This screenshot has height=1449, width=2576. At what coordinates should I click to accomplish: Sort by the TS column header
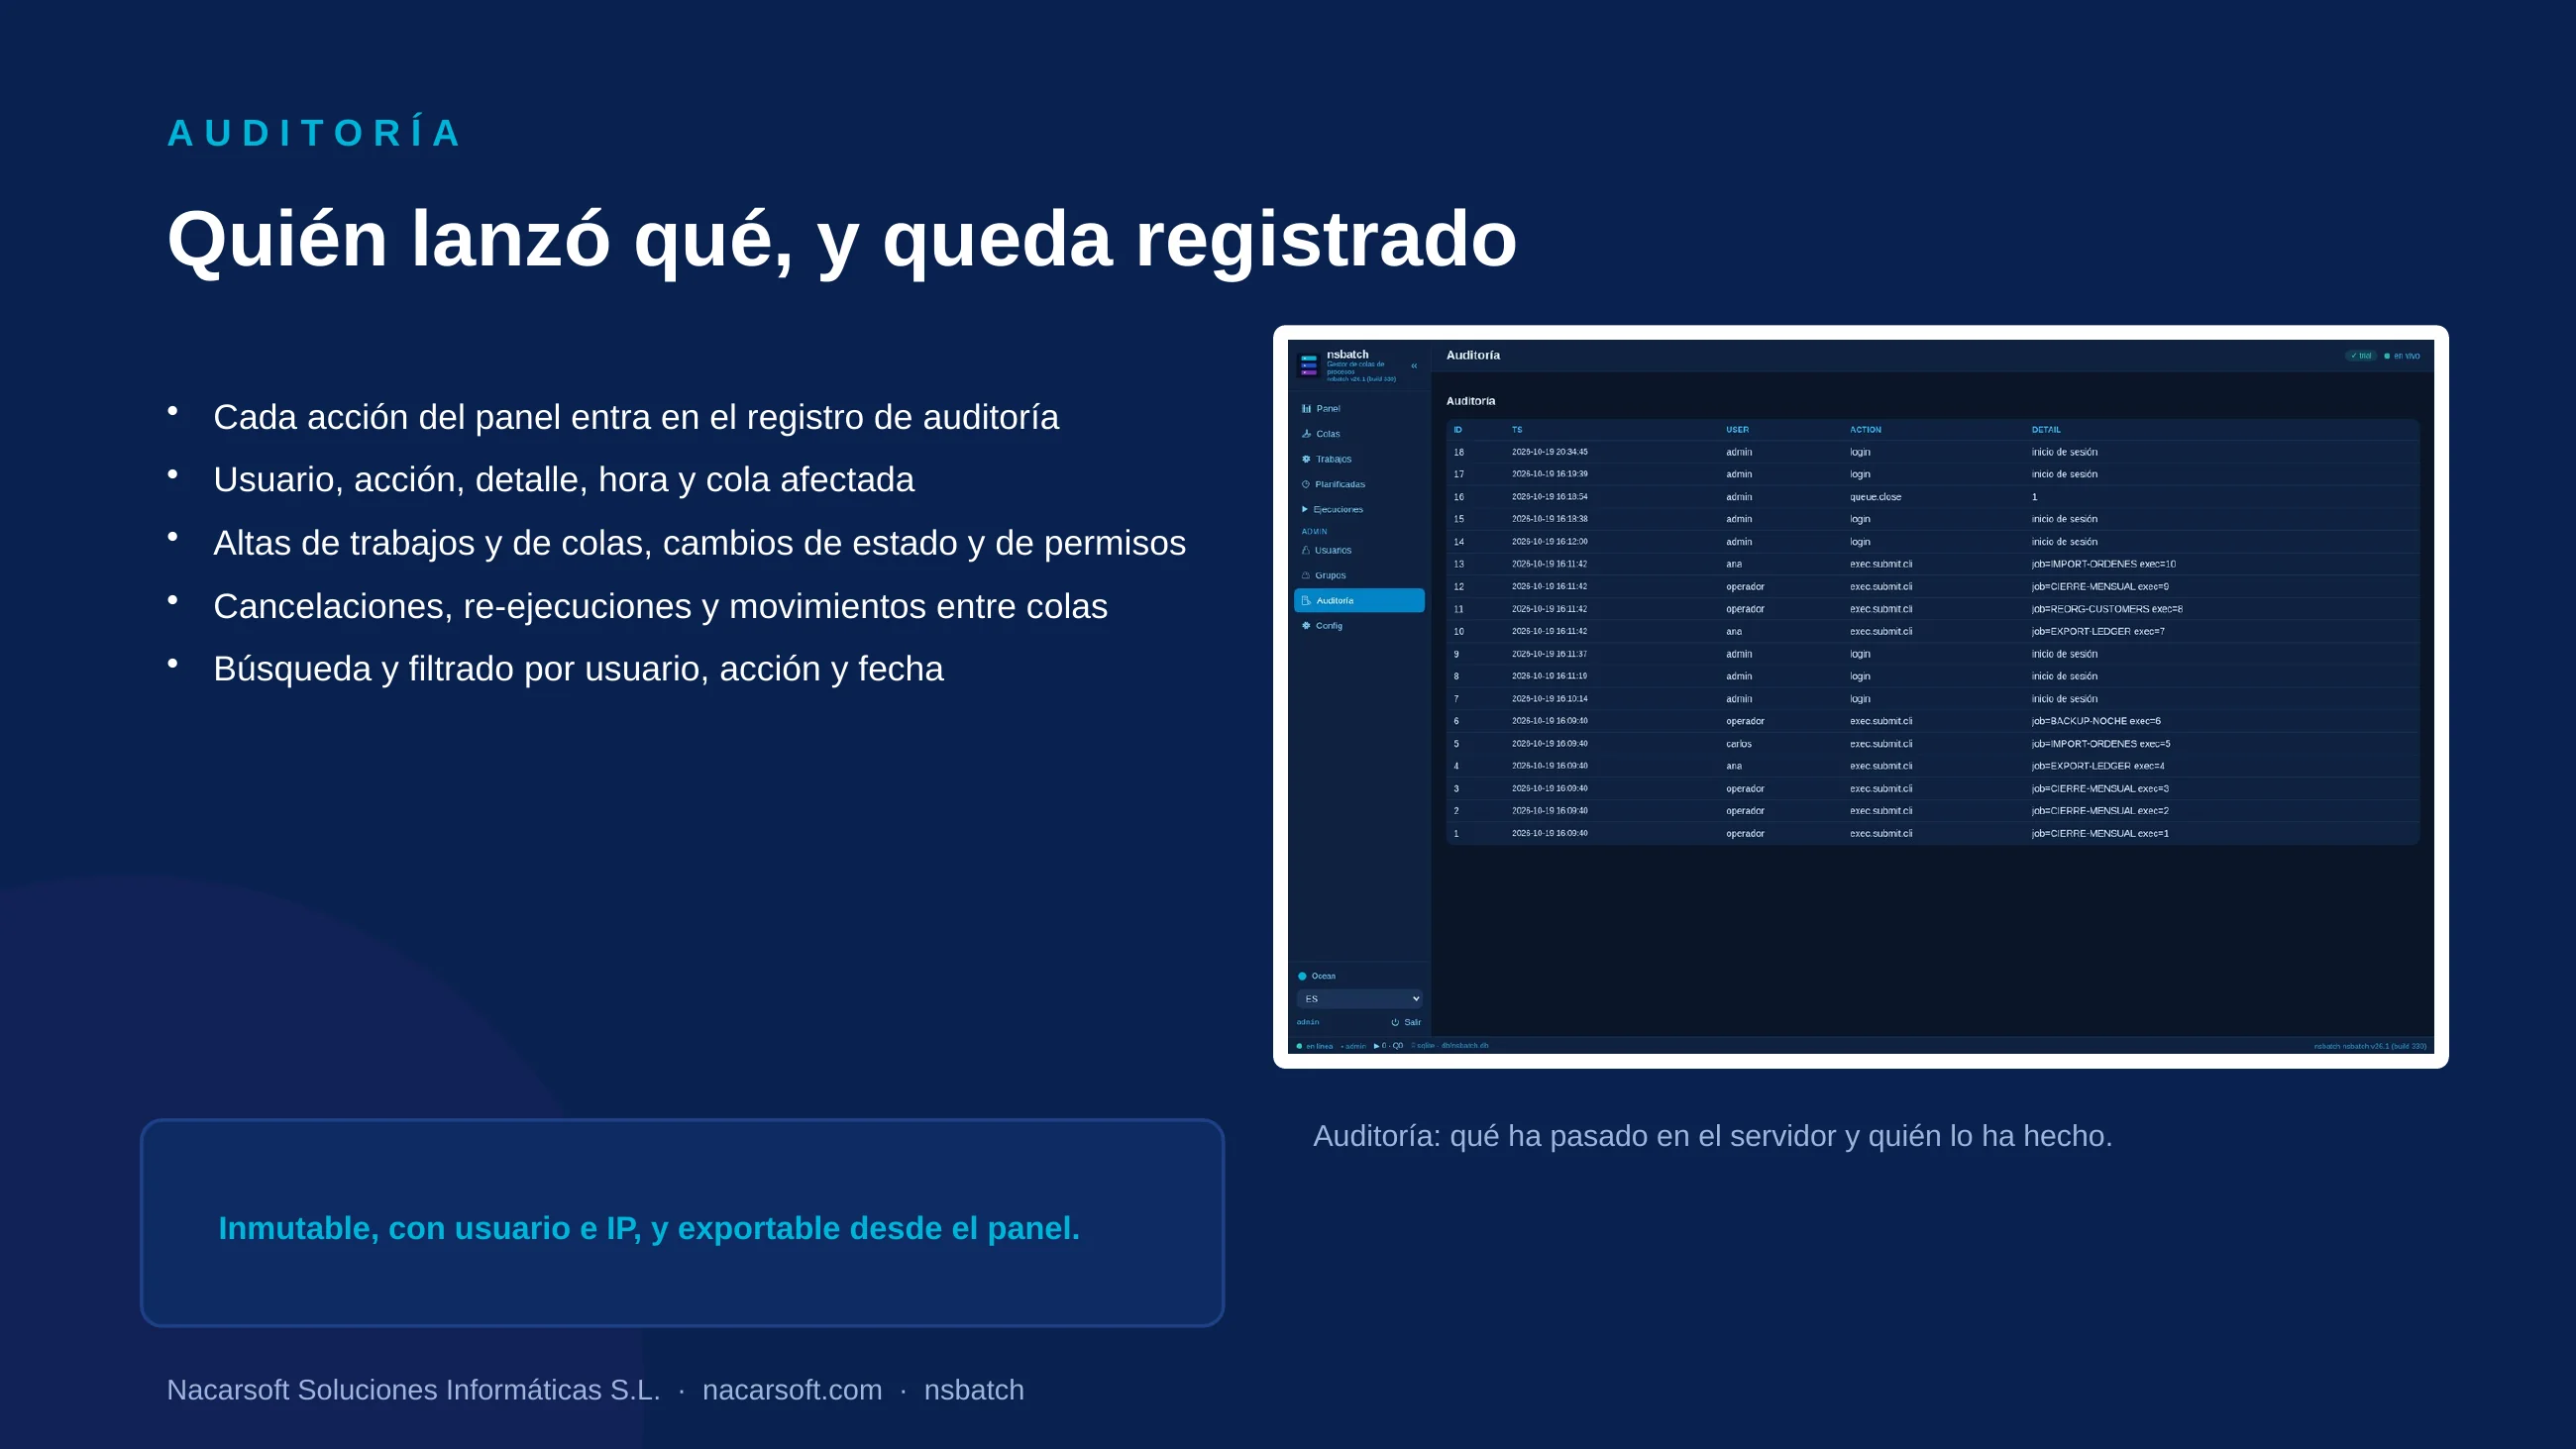1517,430
